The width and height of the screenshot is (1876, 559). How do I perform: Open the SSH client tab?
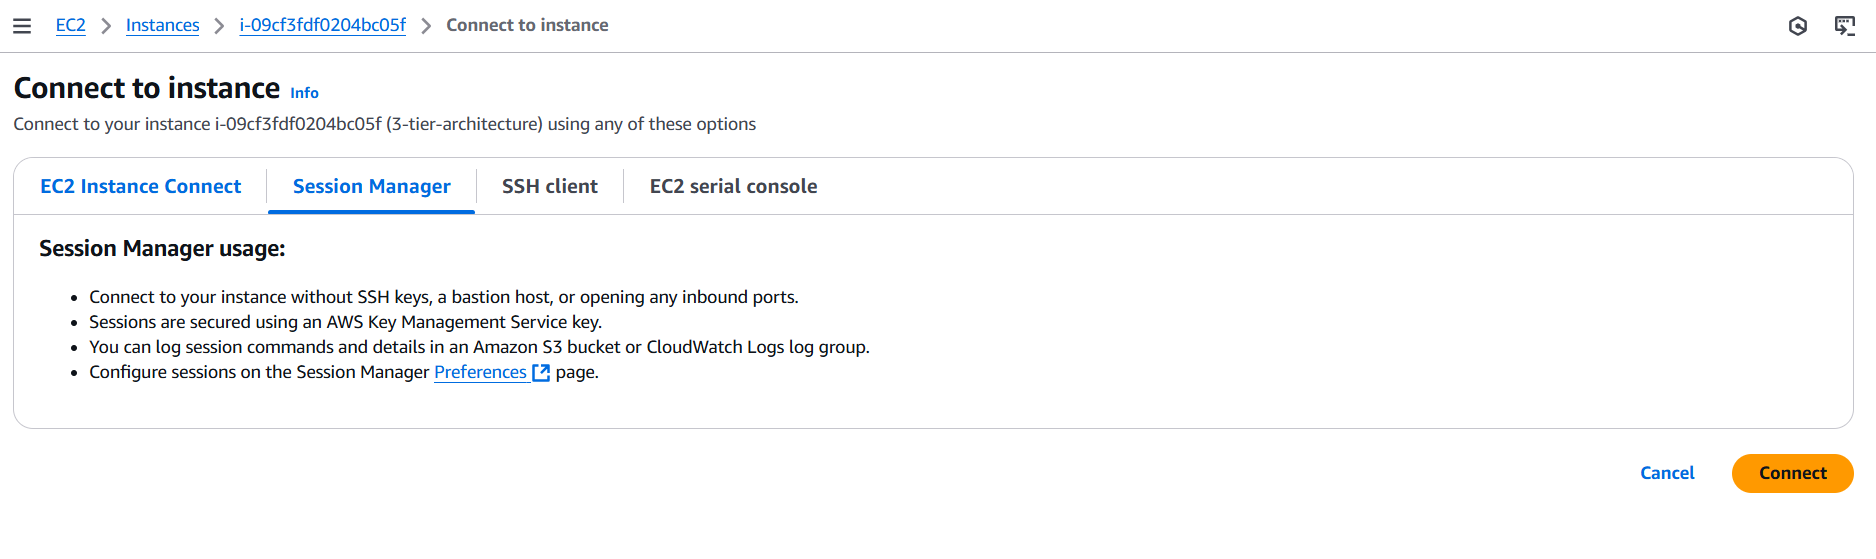[549, 186]
